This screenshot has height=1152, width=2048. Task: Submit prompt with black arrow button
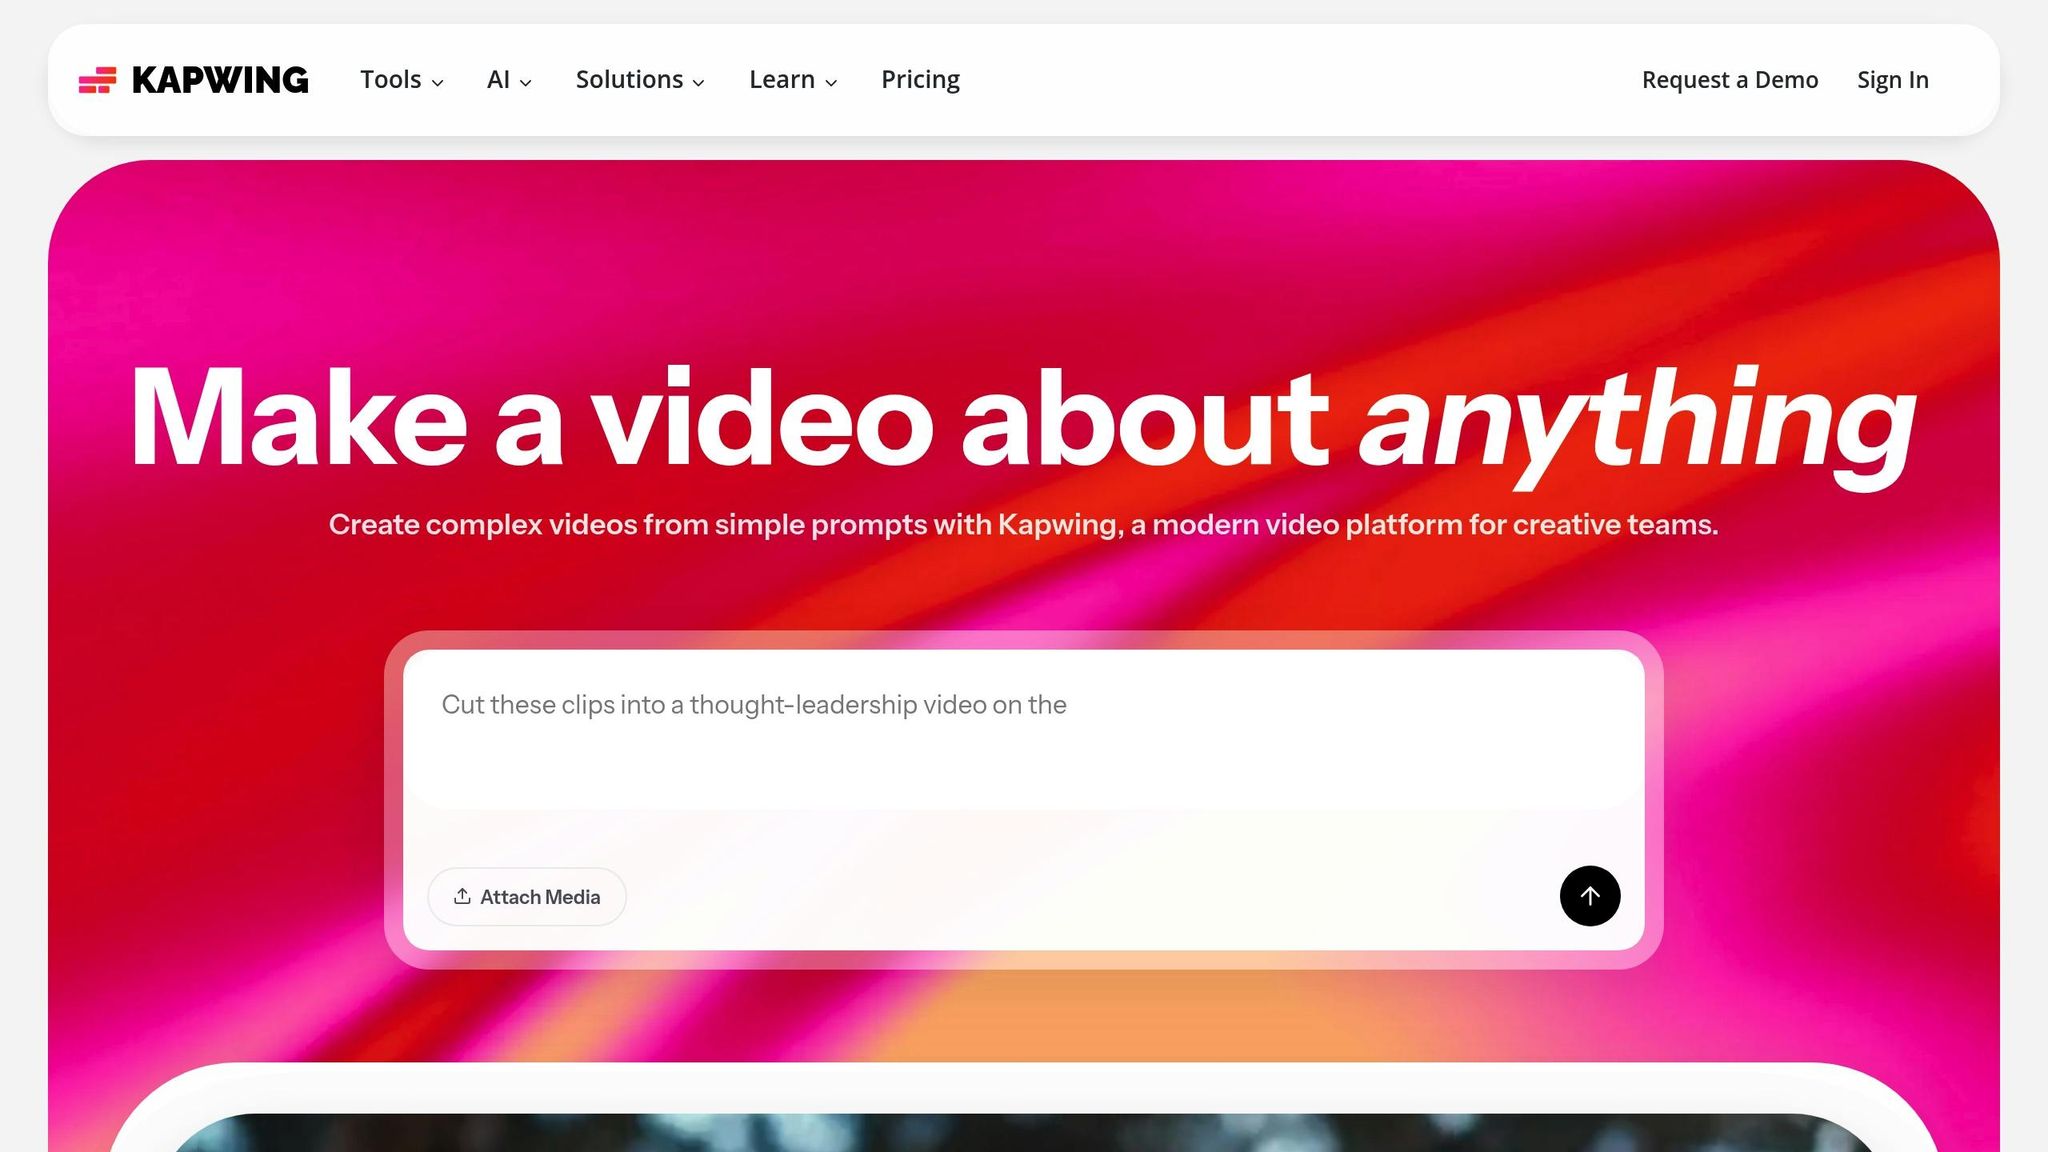point(1589,896)
